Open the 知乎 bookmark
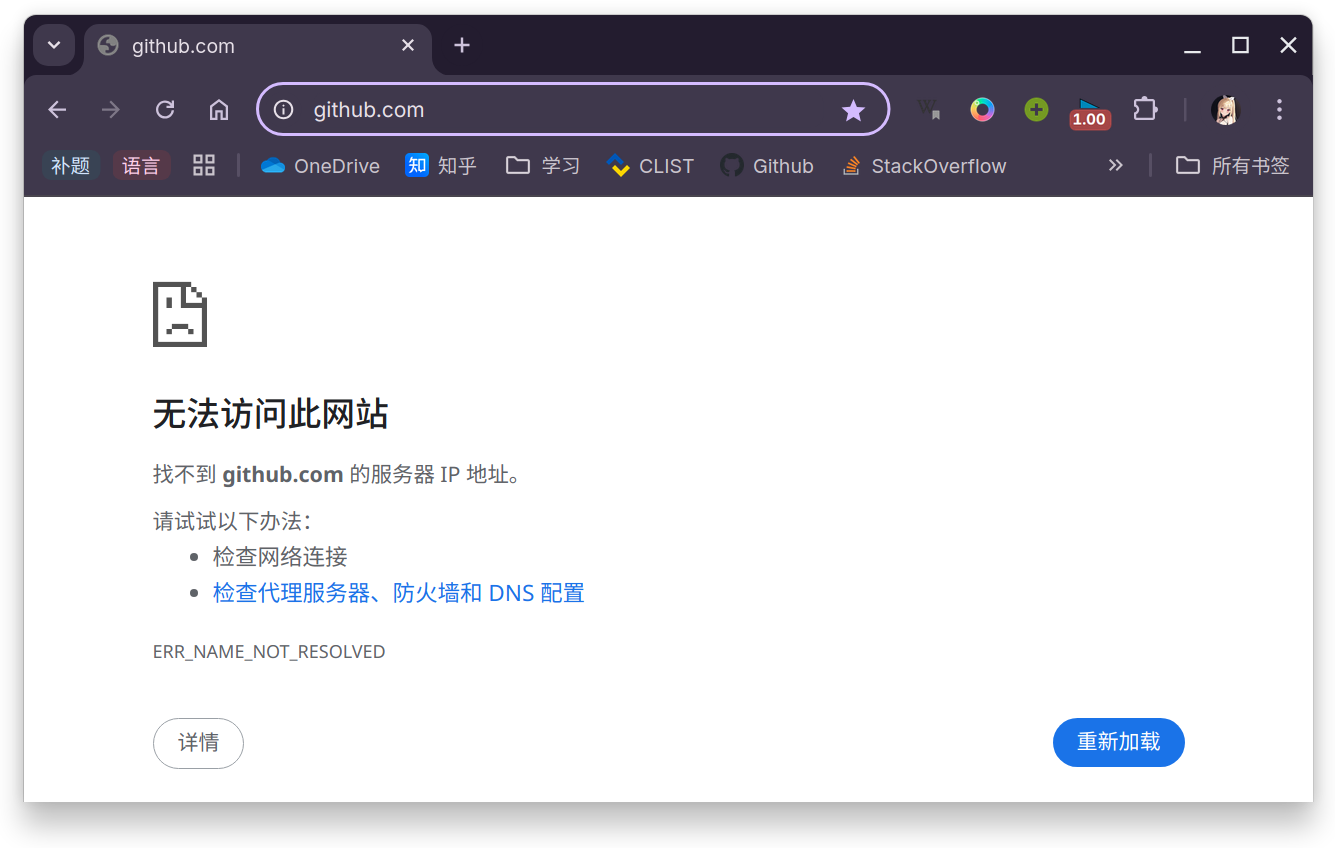1335x848 pixels. point(441,166)
